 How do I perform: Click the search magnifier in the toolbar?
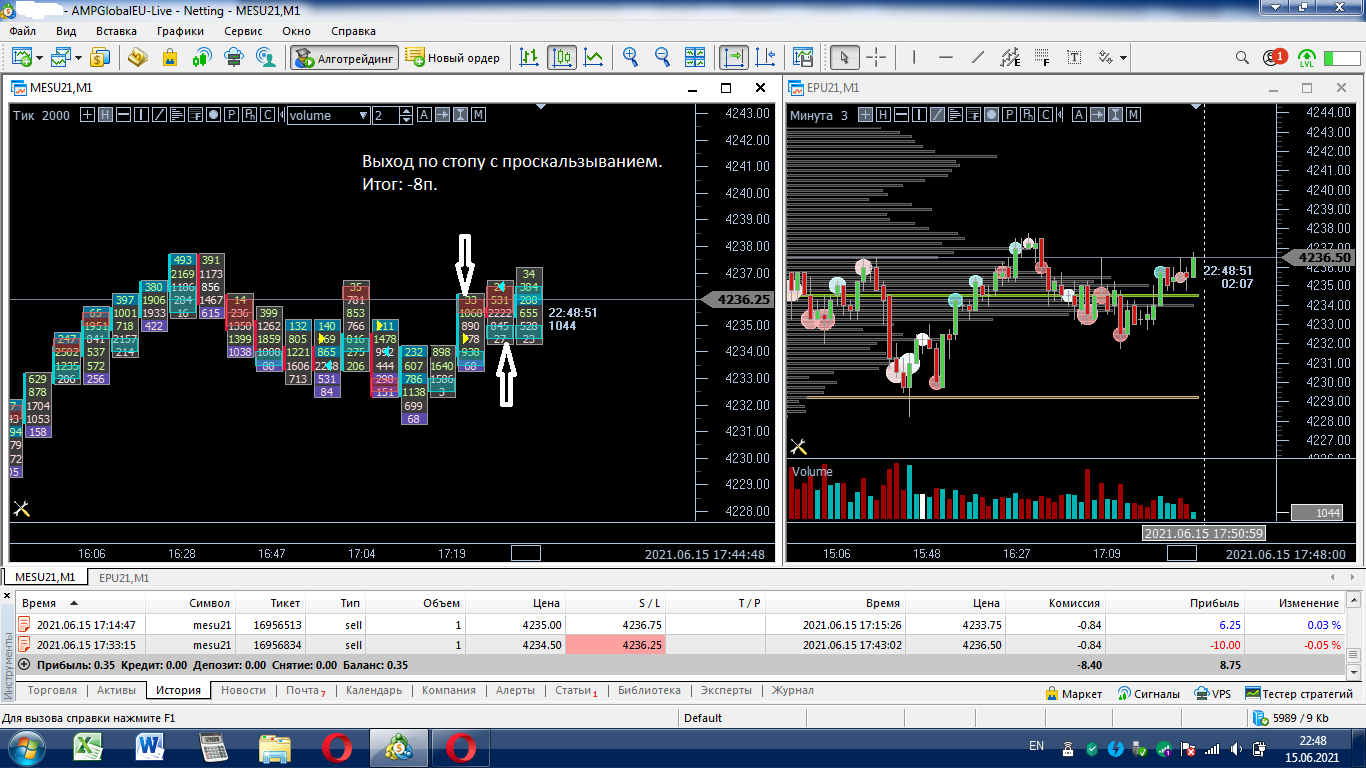[1242, 58]
